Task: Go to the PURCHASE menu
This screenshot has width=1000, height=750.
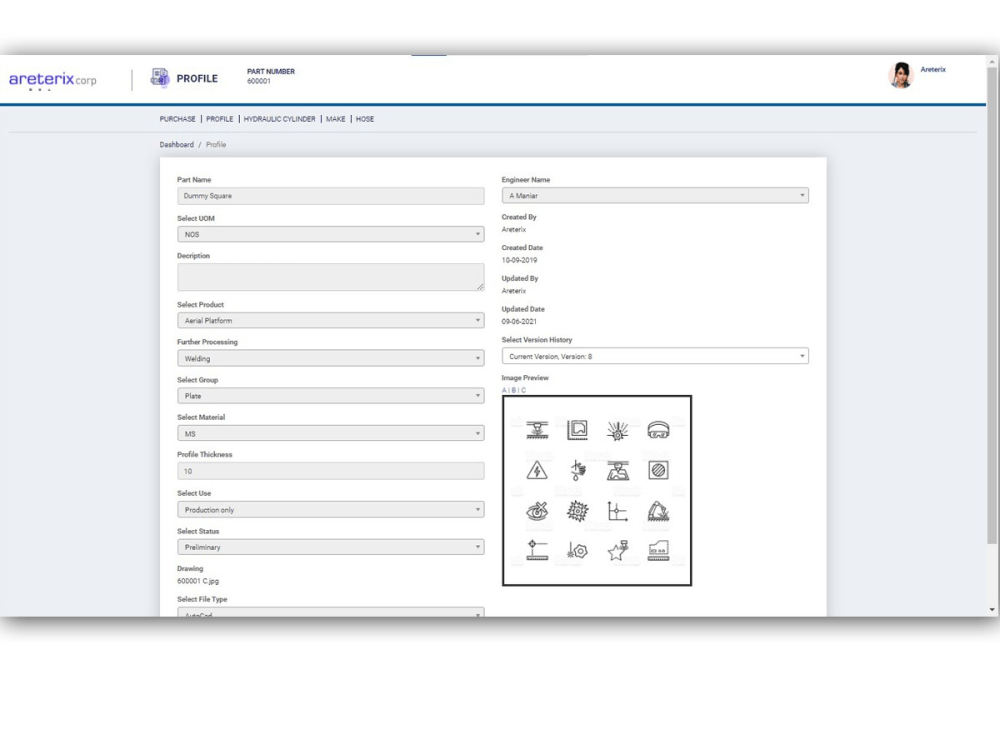Action: (x=177, y=119)
